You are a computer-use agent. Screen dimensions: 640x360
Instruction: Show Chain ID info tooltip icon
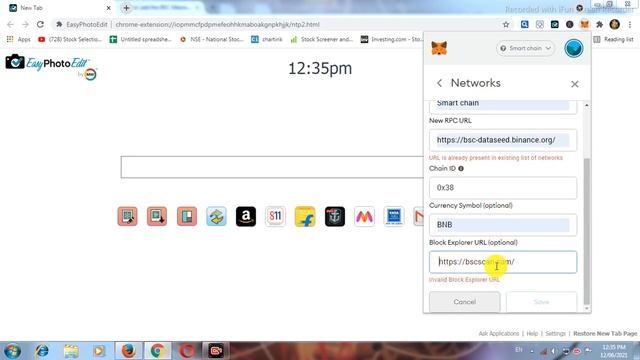pos(461,169)
